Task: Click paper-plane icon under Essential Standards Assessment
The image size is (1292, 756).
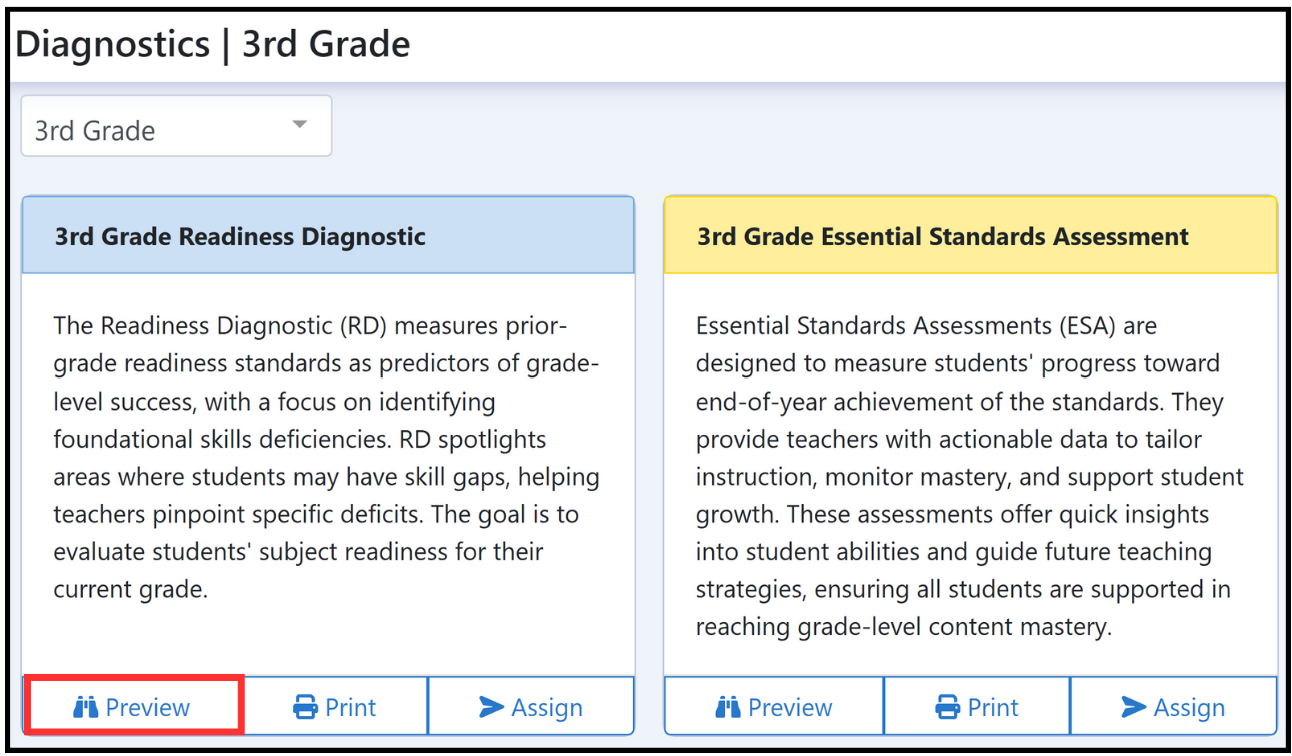Action: (x=1134, y=708)
